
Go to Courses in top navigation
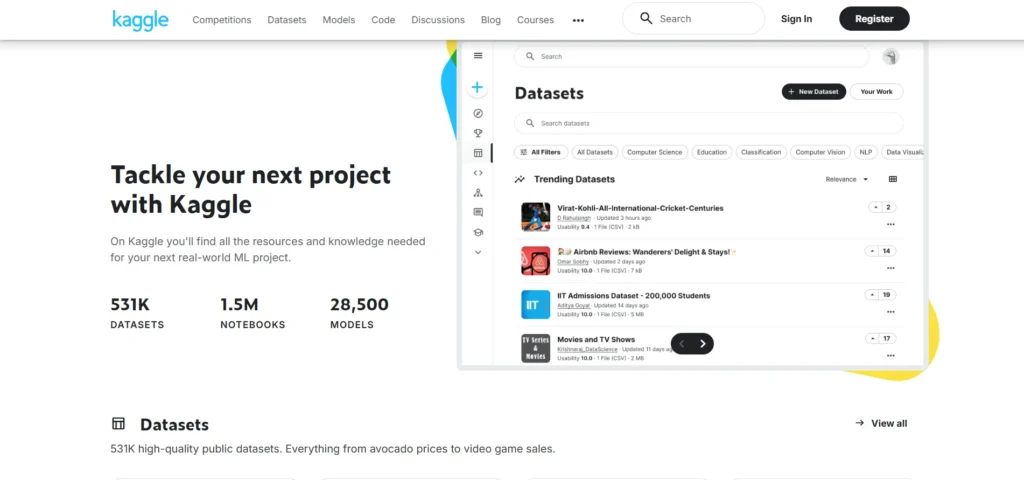point(535,20)
